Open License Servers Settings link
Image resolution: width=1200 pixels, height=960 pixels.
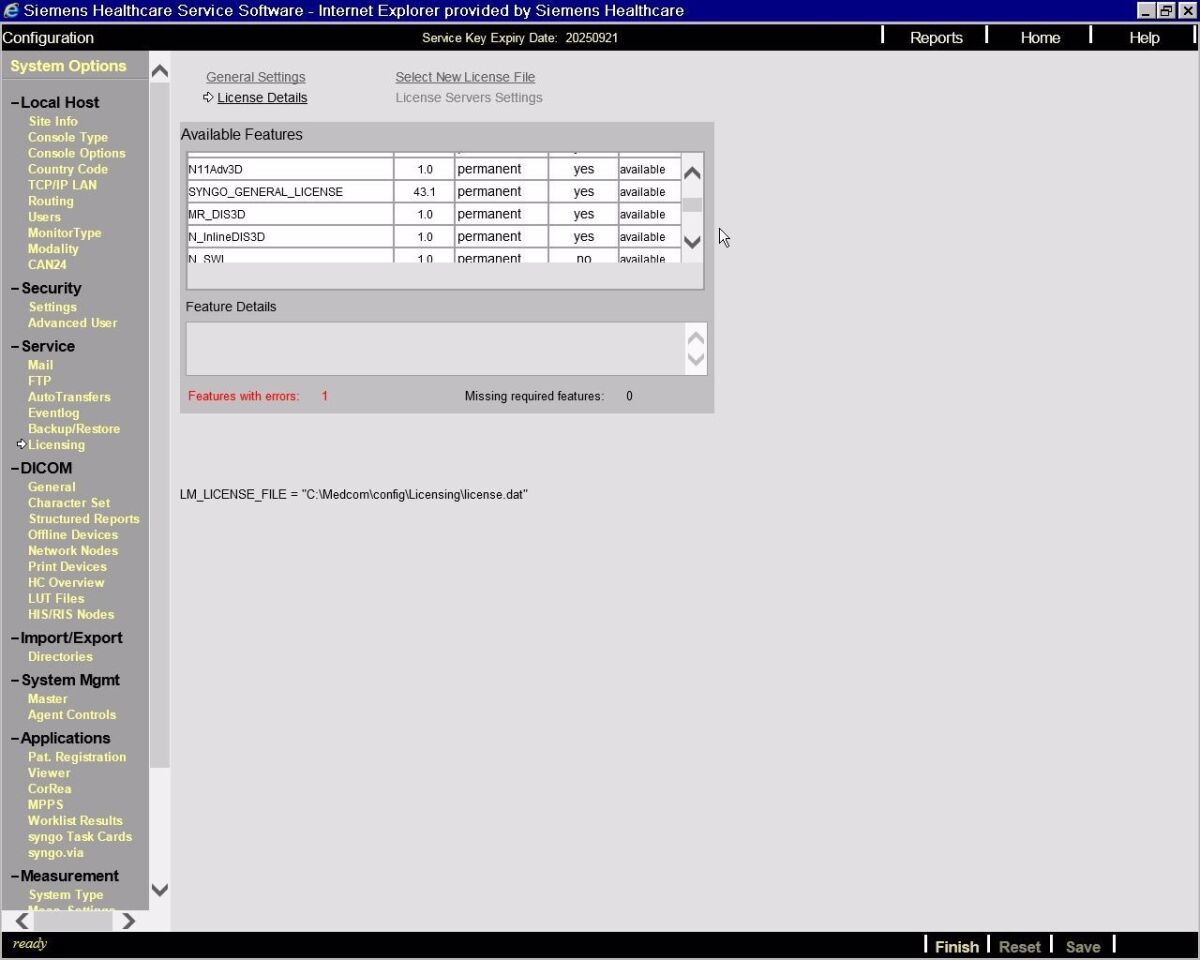[x=469, y=97]
